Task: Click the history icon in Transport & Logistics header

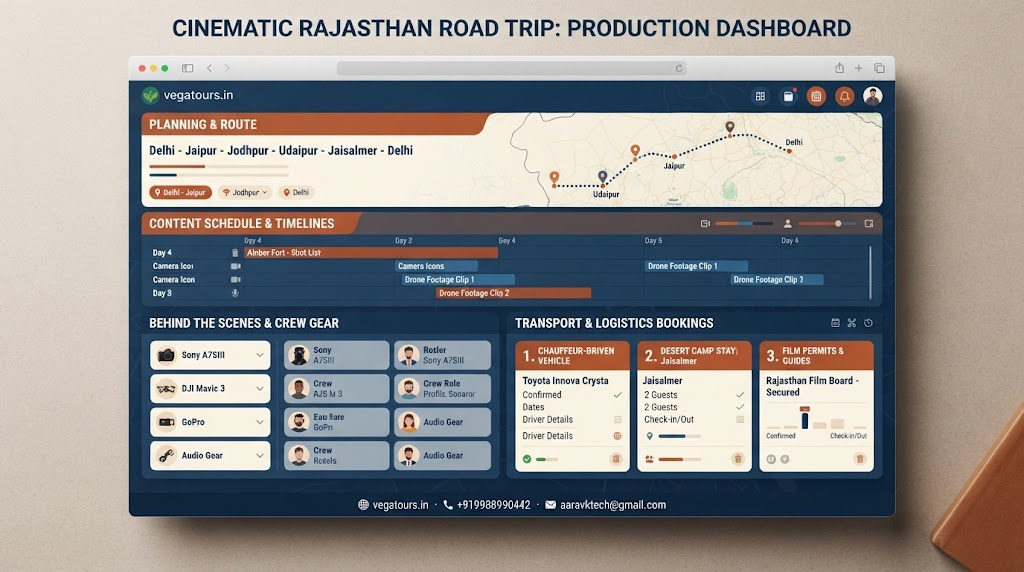Action: tap(868, 323)
